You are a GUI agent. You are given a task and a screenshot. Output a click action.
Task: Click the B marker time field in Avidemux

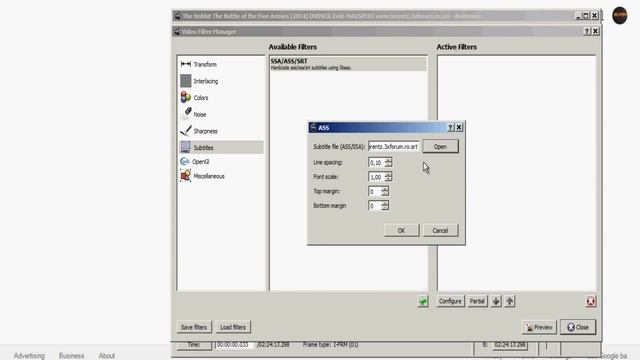[510, 345]
